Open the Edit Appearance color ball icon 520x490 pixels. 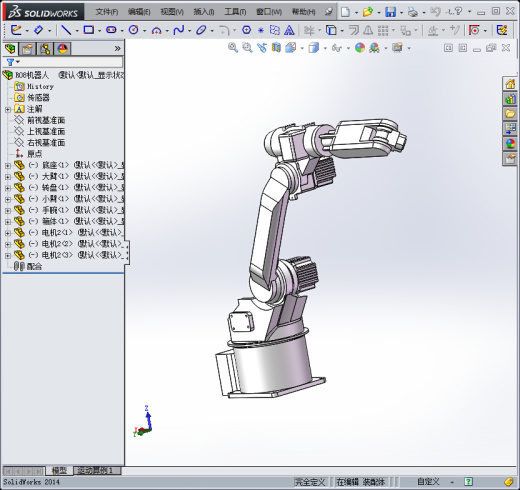click(x=360, y=48)
